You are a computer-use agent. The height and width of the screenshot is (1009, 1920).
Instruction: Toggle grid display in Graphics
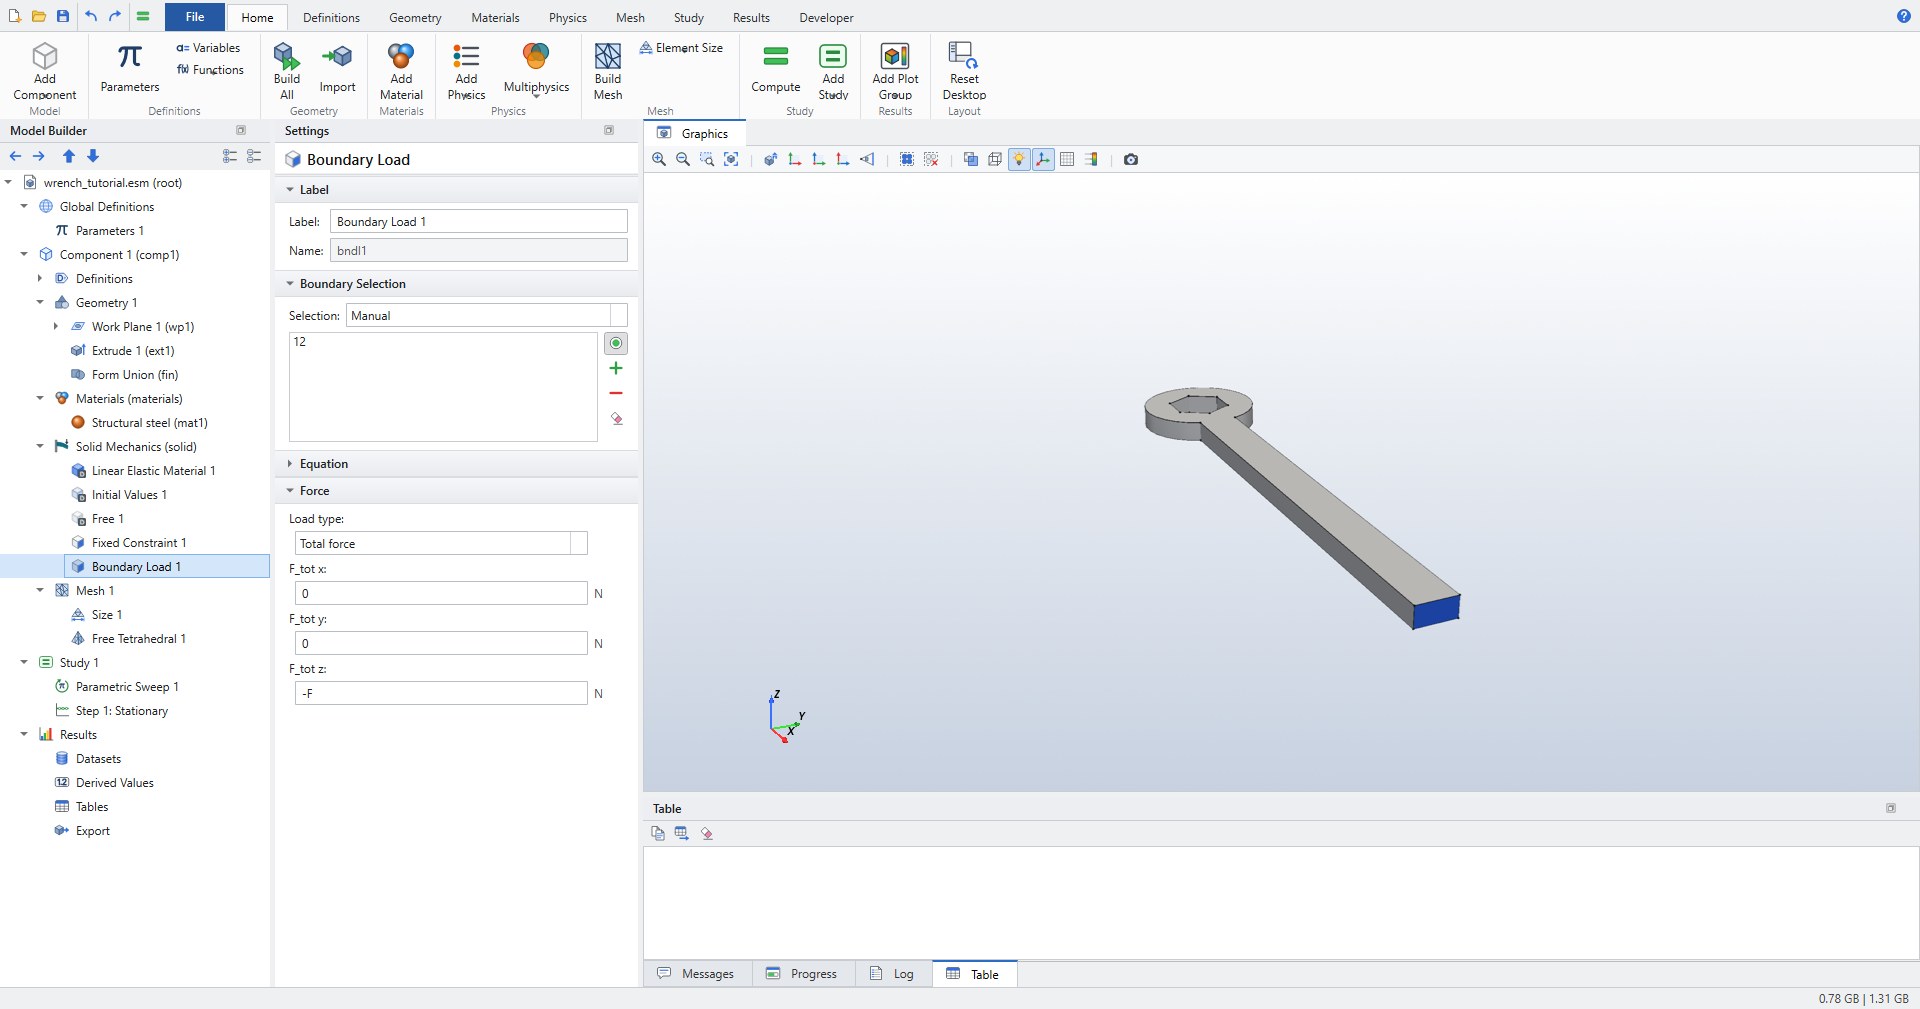tap(1067, 159)
